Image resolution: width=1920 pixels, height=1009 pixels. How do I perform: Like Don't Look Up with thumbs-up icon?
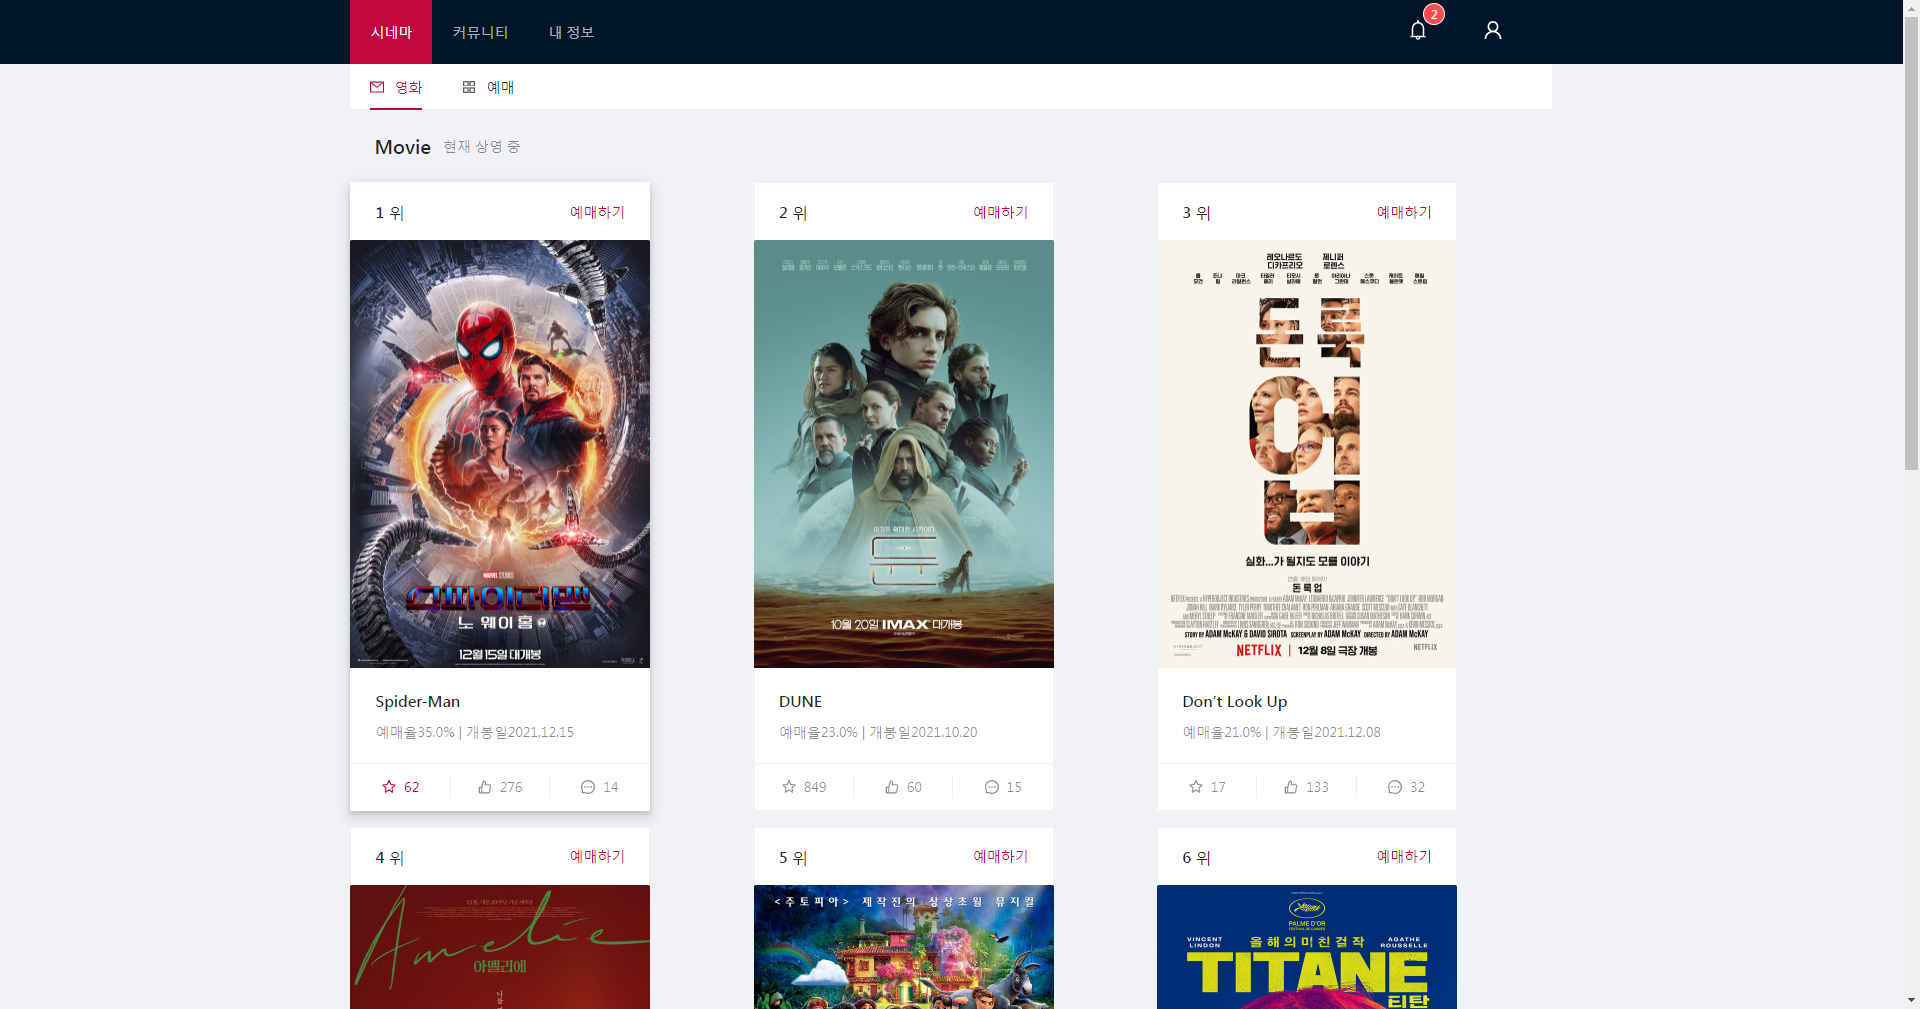pyautogui.click(x=1291, y=787)
